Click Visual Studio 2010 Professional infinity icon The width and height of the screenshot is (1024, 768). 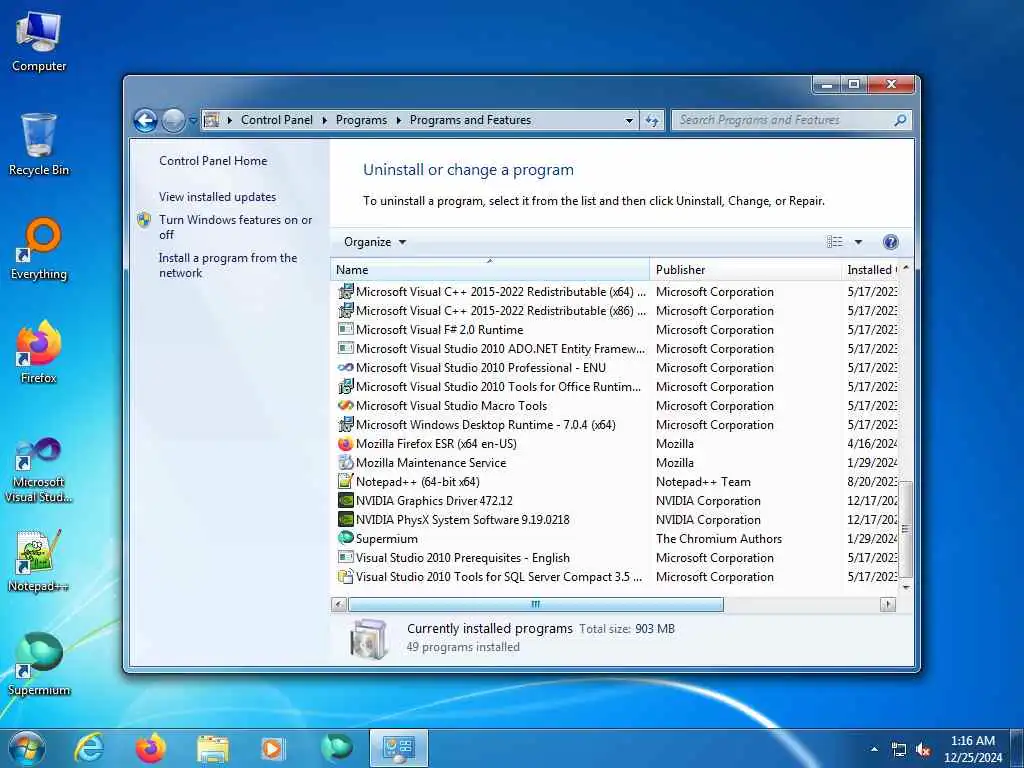click(x=345, y=368)
